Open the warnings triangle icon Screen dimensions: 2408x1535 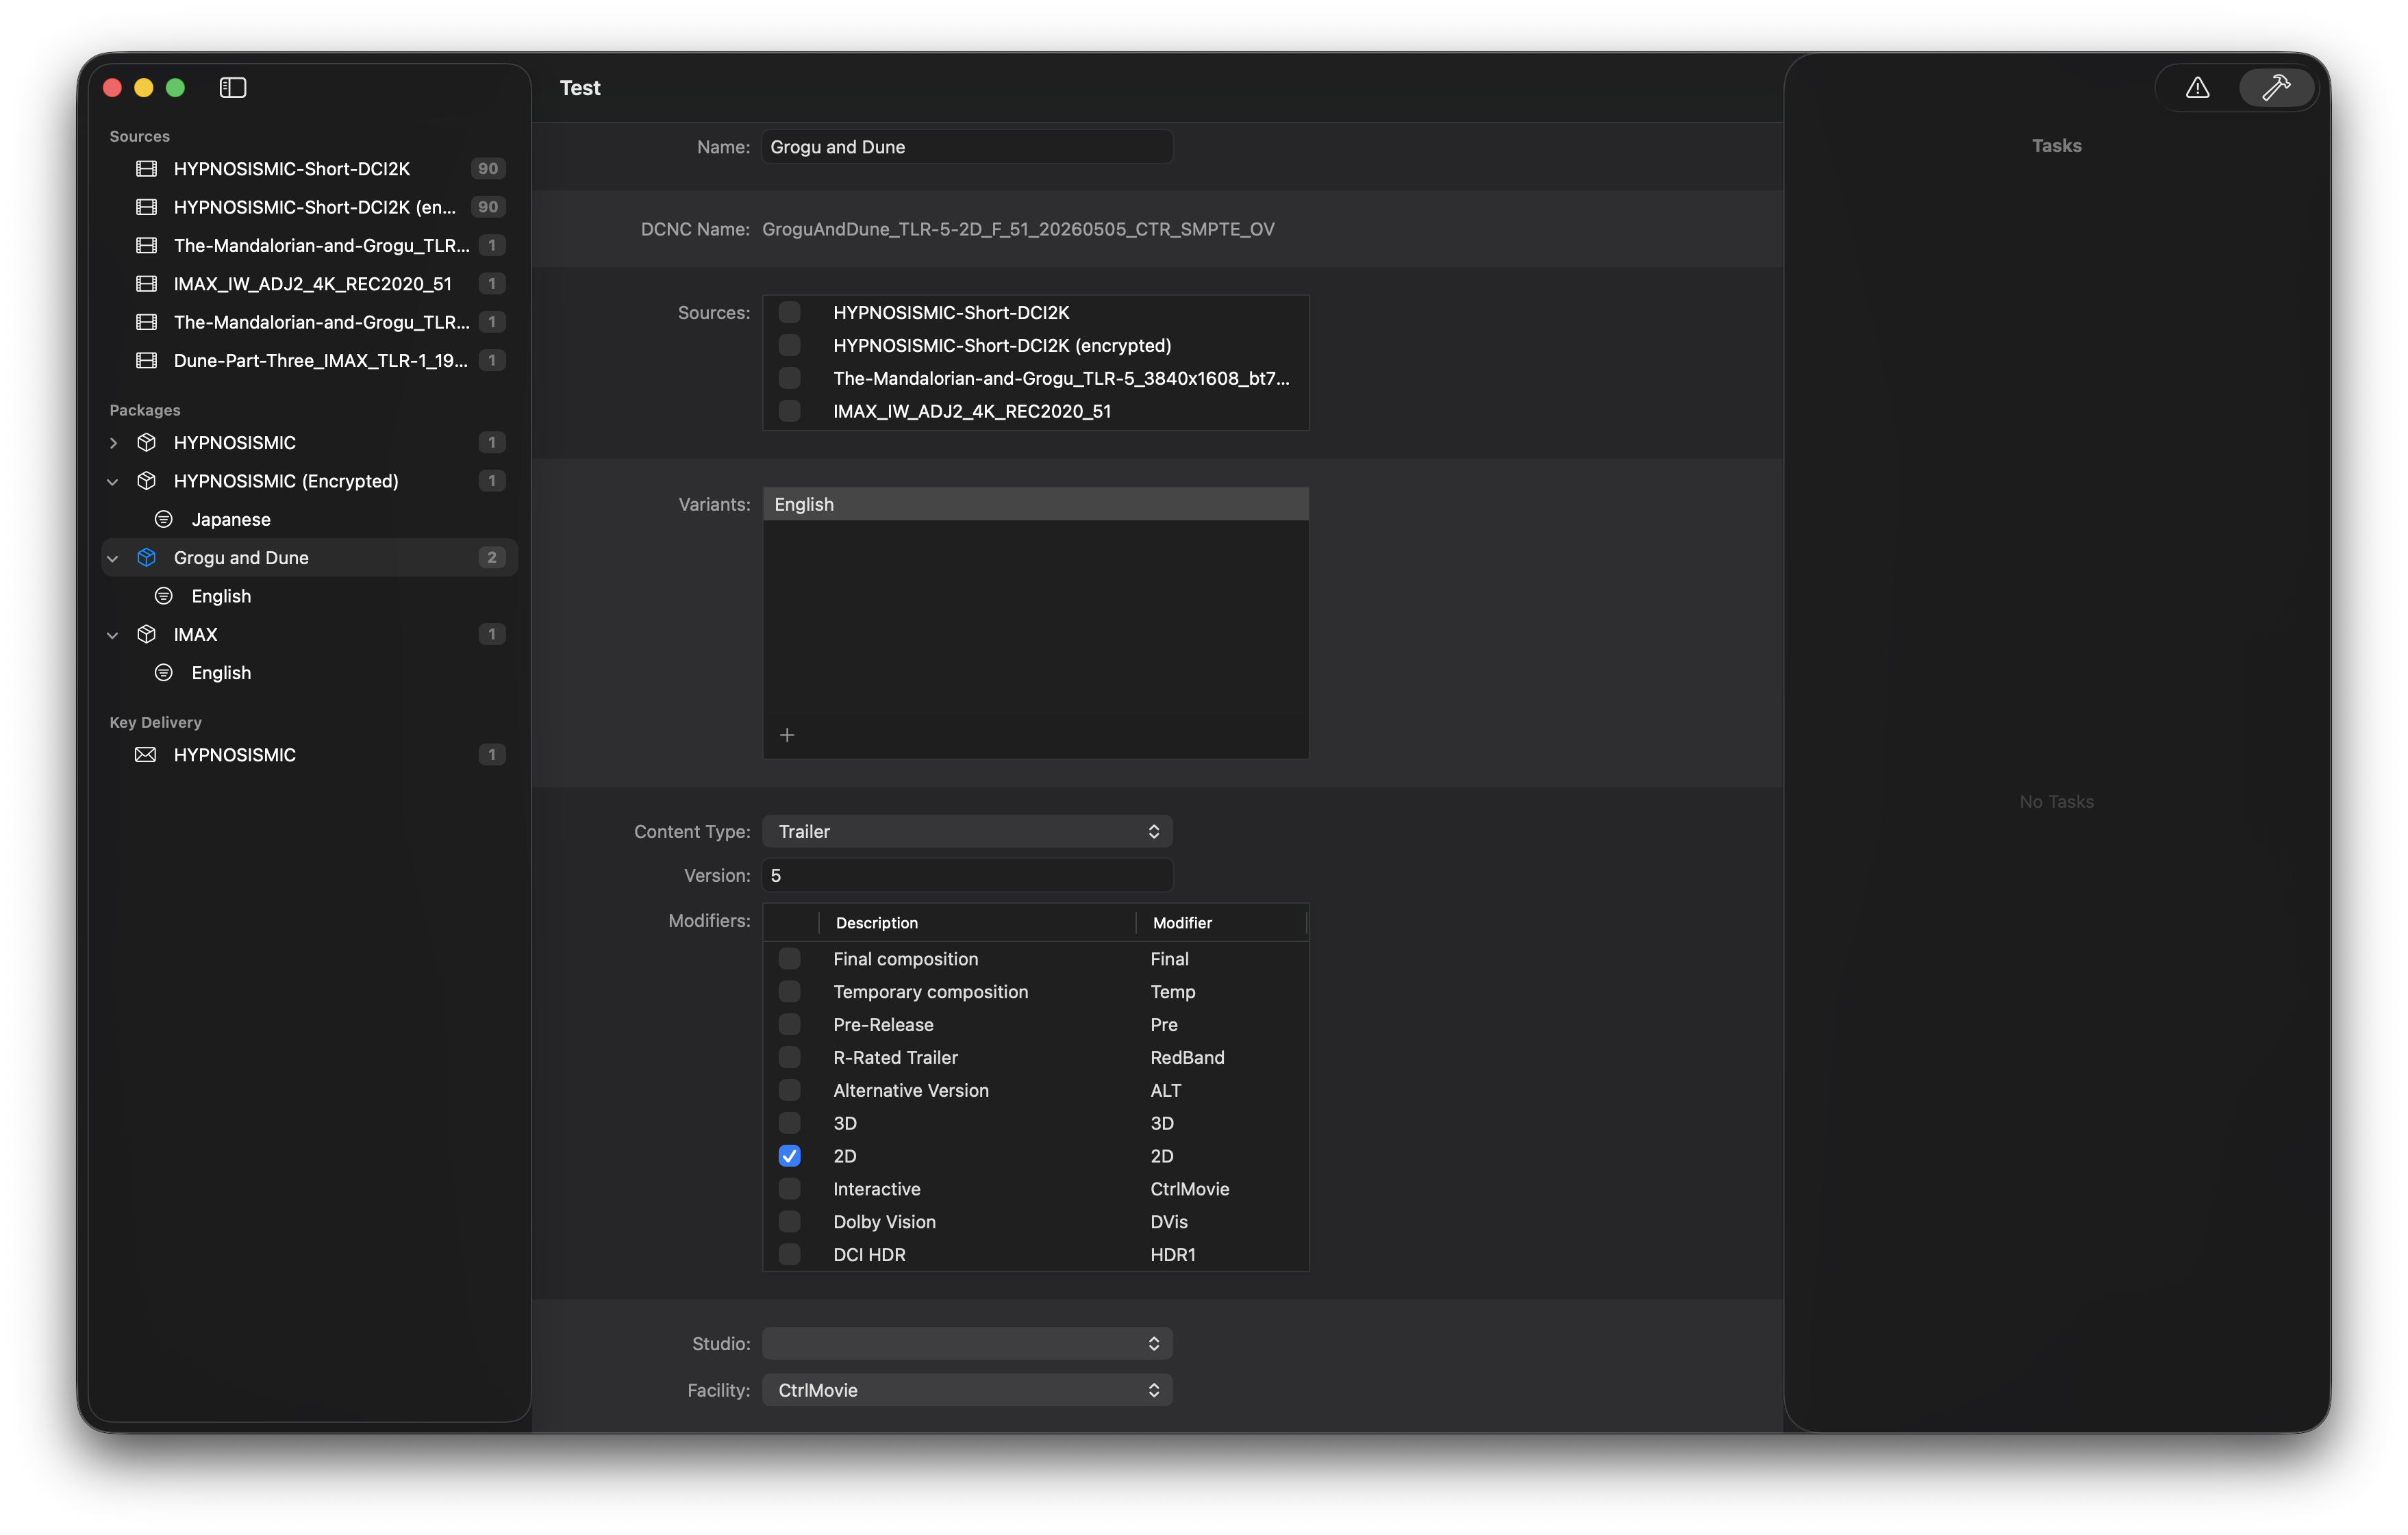pos(2197,88)
